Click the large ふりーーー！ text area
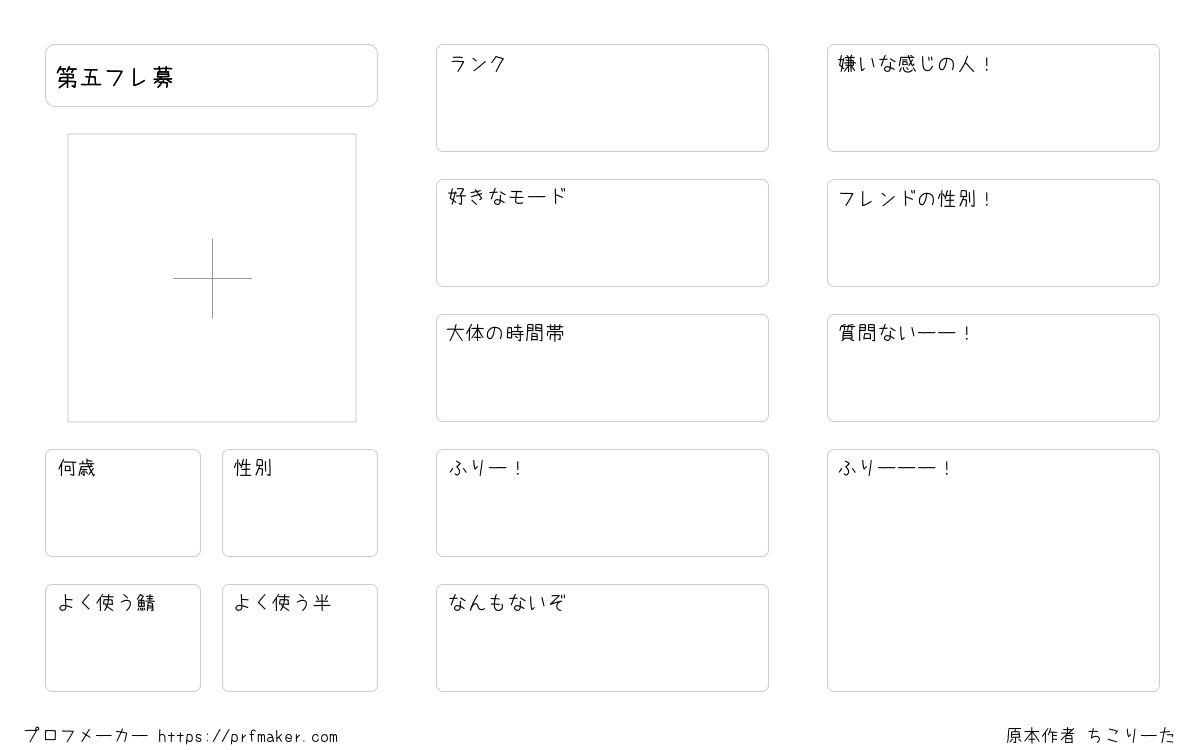 coord(993,570)
